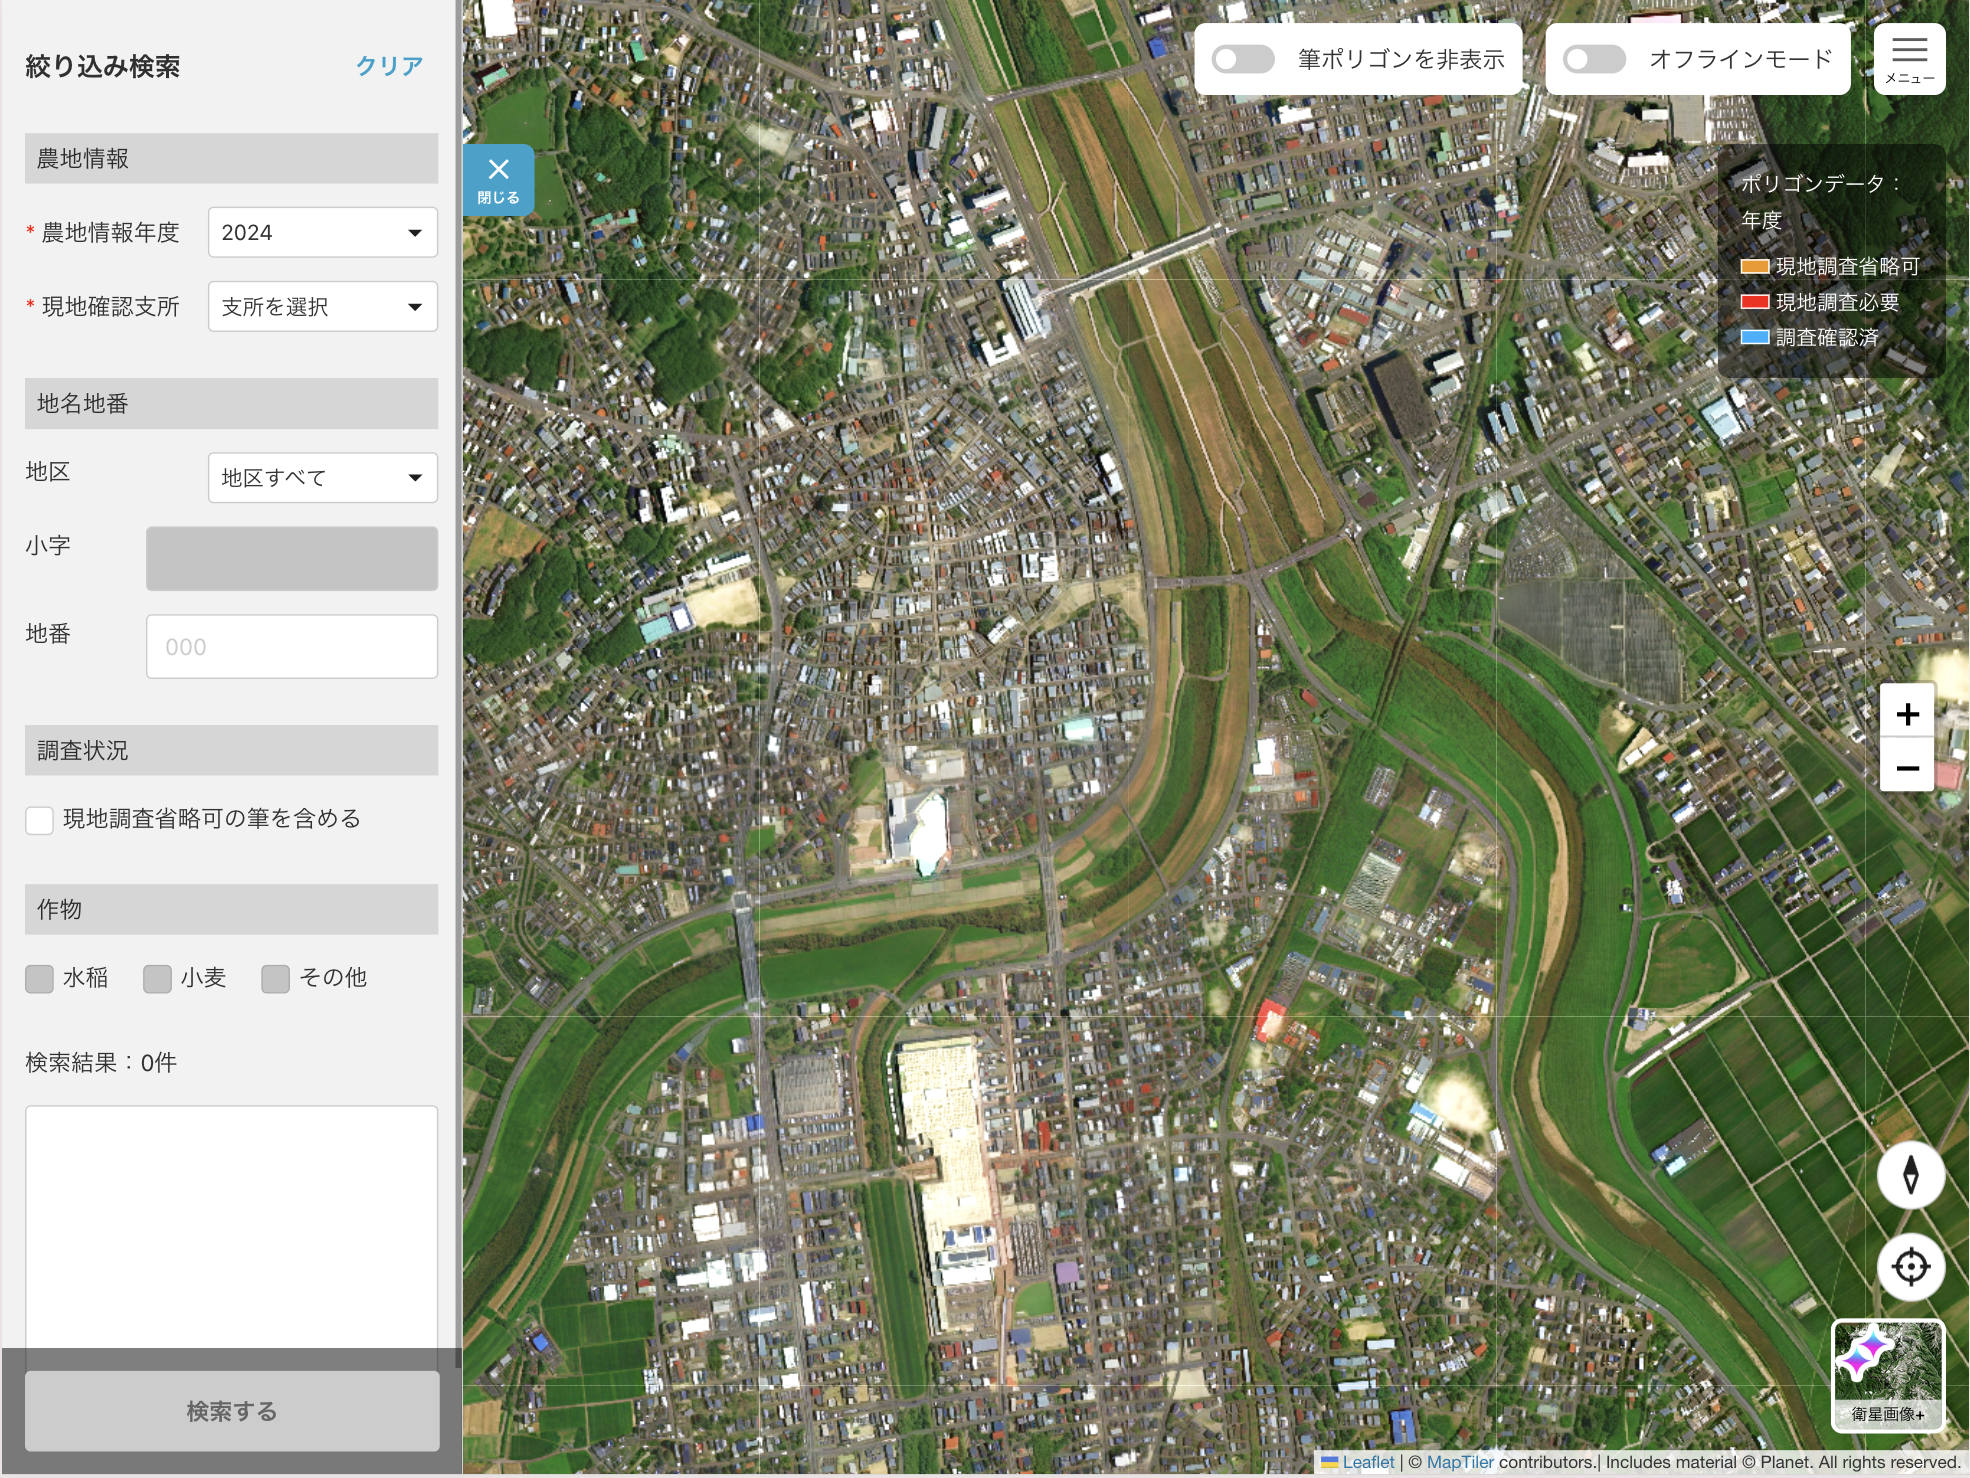Check include survey-omittable parcels option

point(40,820)
